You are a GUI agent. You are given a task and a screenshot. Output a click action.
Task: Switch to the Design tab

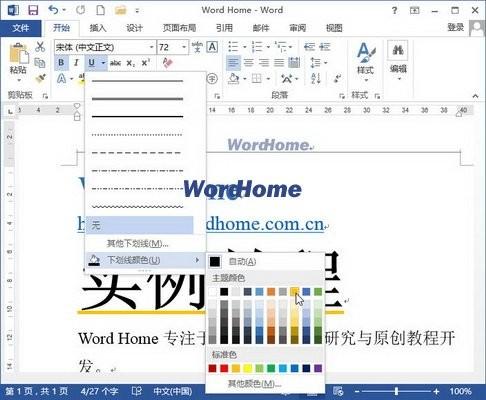(x=134, y=28)
